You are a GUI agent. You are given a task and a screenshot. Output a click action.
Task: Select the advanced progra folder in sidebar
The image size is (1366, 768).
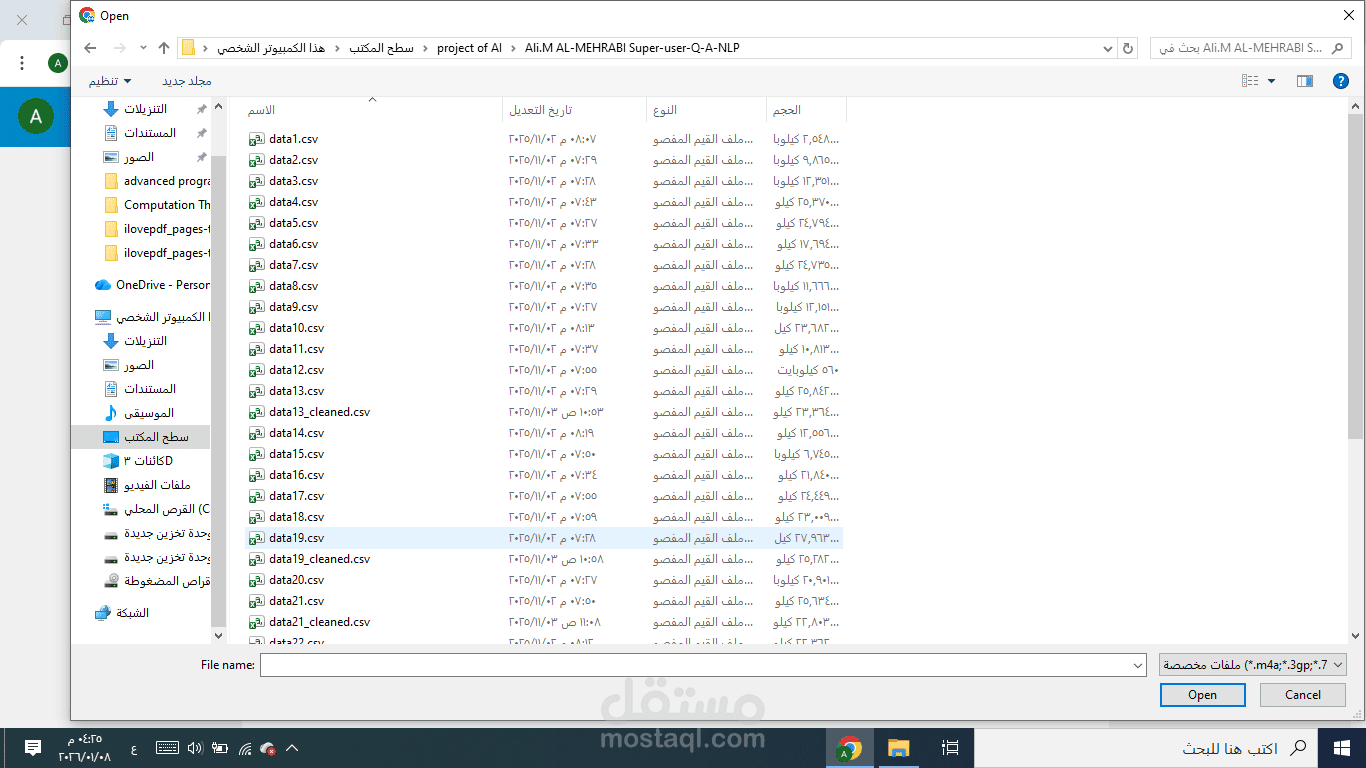[157, 181]
